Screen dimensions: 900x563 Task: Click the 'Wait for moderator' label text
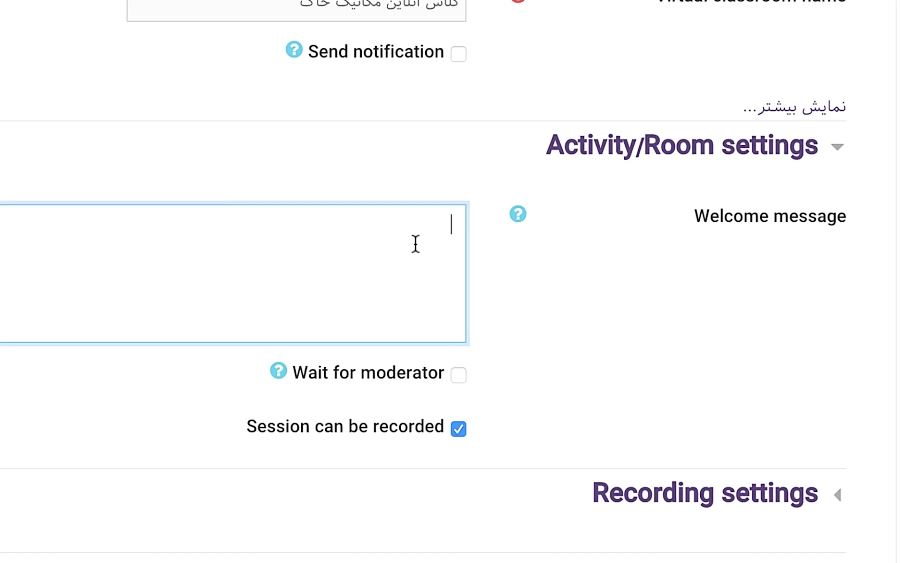click(x=368, y=373)
